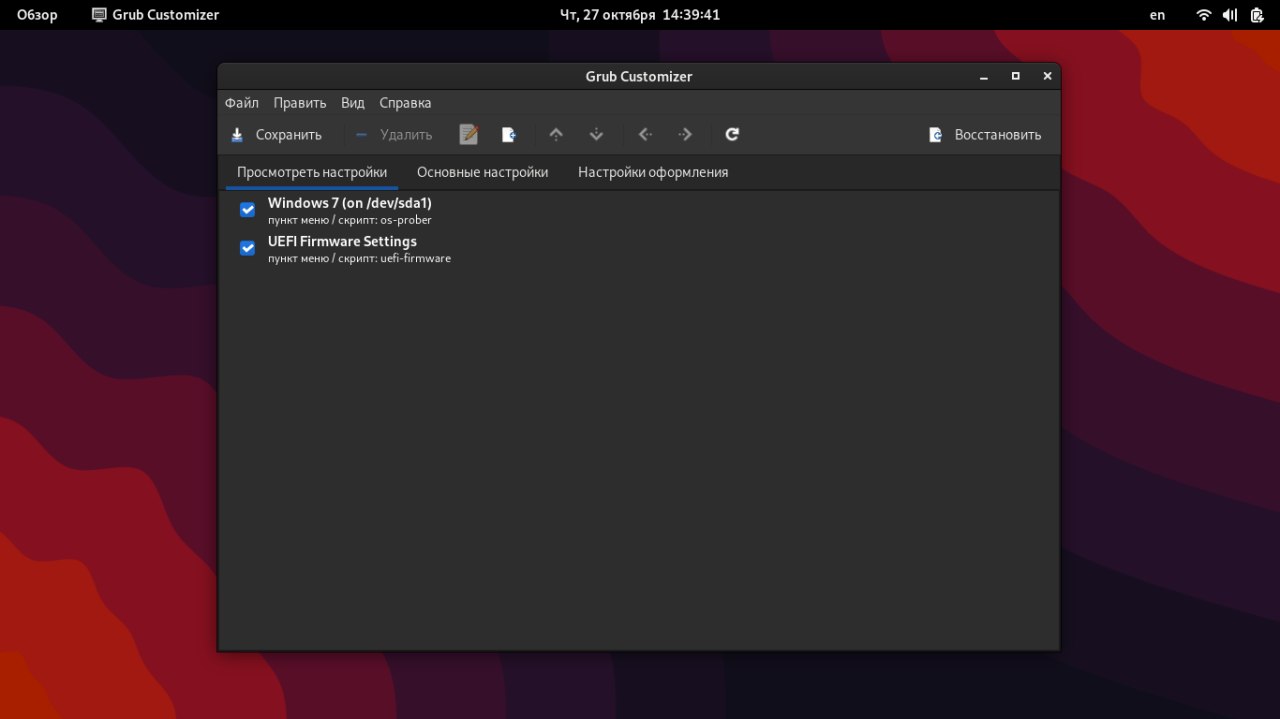Select the Windows 7 (on /dev/sda1) row
Image resolution: width=1280 pixels, height=719 pixels.
pos(639,210)
